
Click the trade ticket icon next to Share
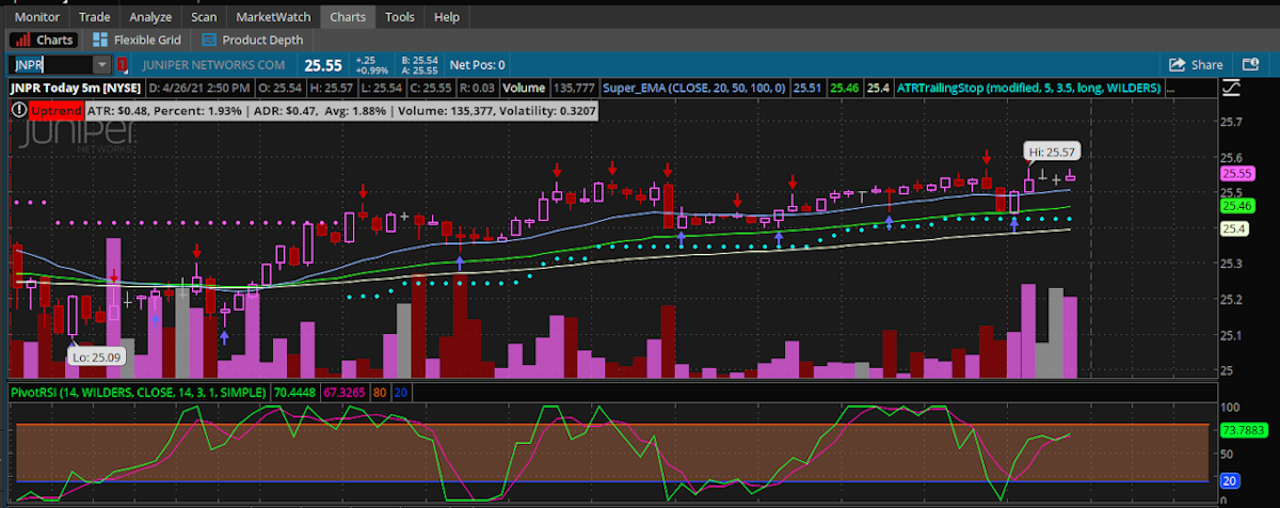(x=1250, y=65)
